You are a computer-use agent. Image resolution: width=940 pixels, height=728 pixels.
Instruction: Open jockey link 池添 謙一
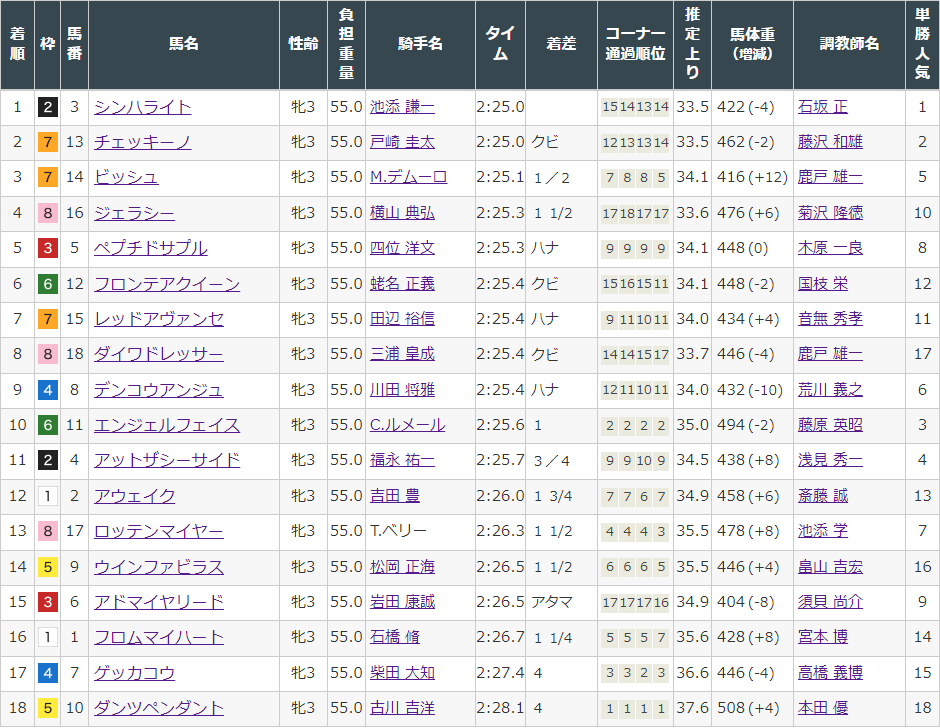pyautogui.click(x=402, y=107)
